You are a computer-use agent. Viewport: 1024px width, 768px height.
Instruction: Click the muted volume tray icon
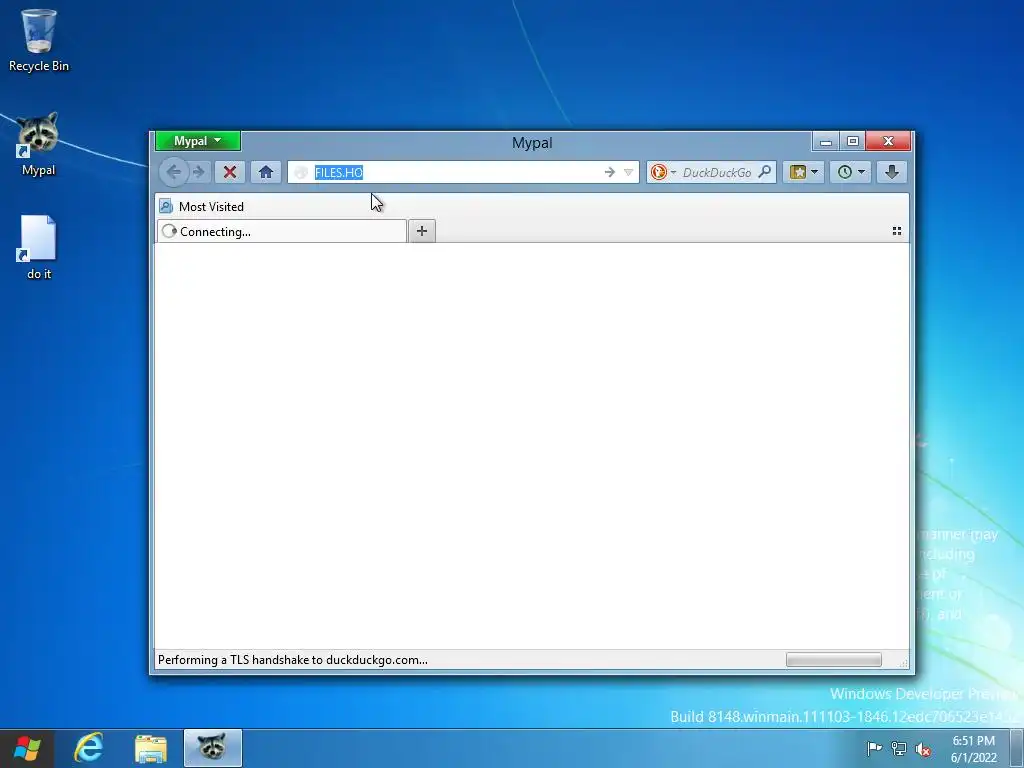coord(923,749)
